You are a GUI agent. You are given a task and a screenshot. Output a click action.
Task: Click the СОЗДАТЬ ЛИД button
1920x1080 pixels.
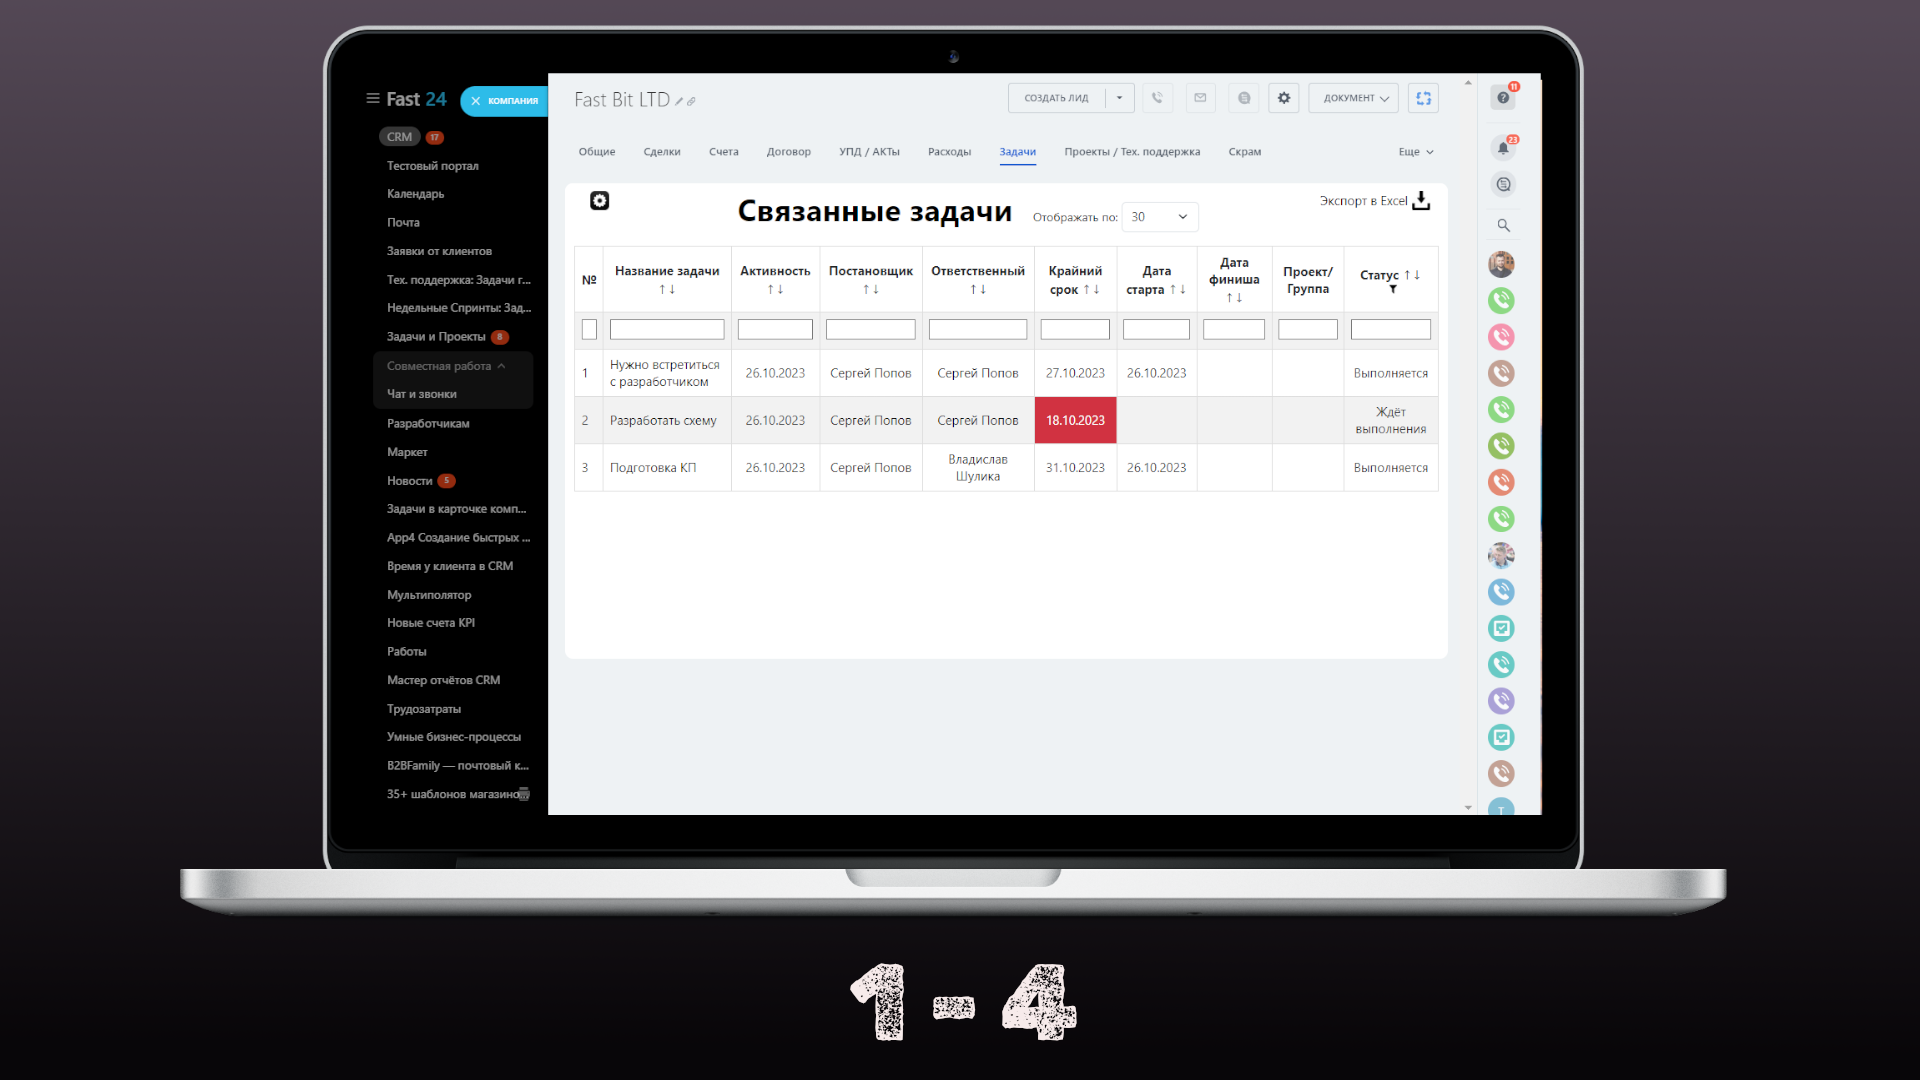pyautogui.click(x=1056, y=98)
